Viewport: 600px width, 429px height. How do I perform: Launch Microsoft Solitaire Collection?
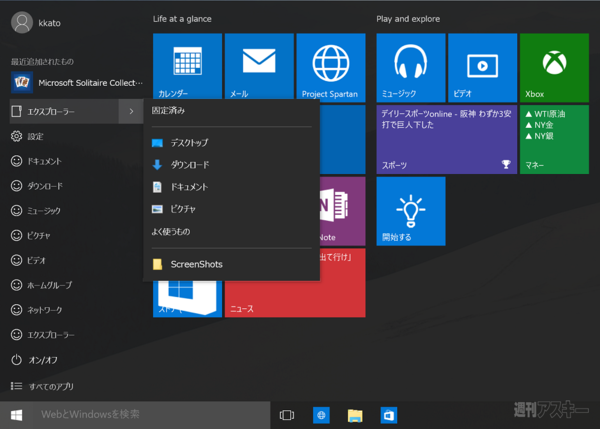[x=77, y=83]
